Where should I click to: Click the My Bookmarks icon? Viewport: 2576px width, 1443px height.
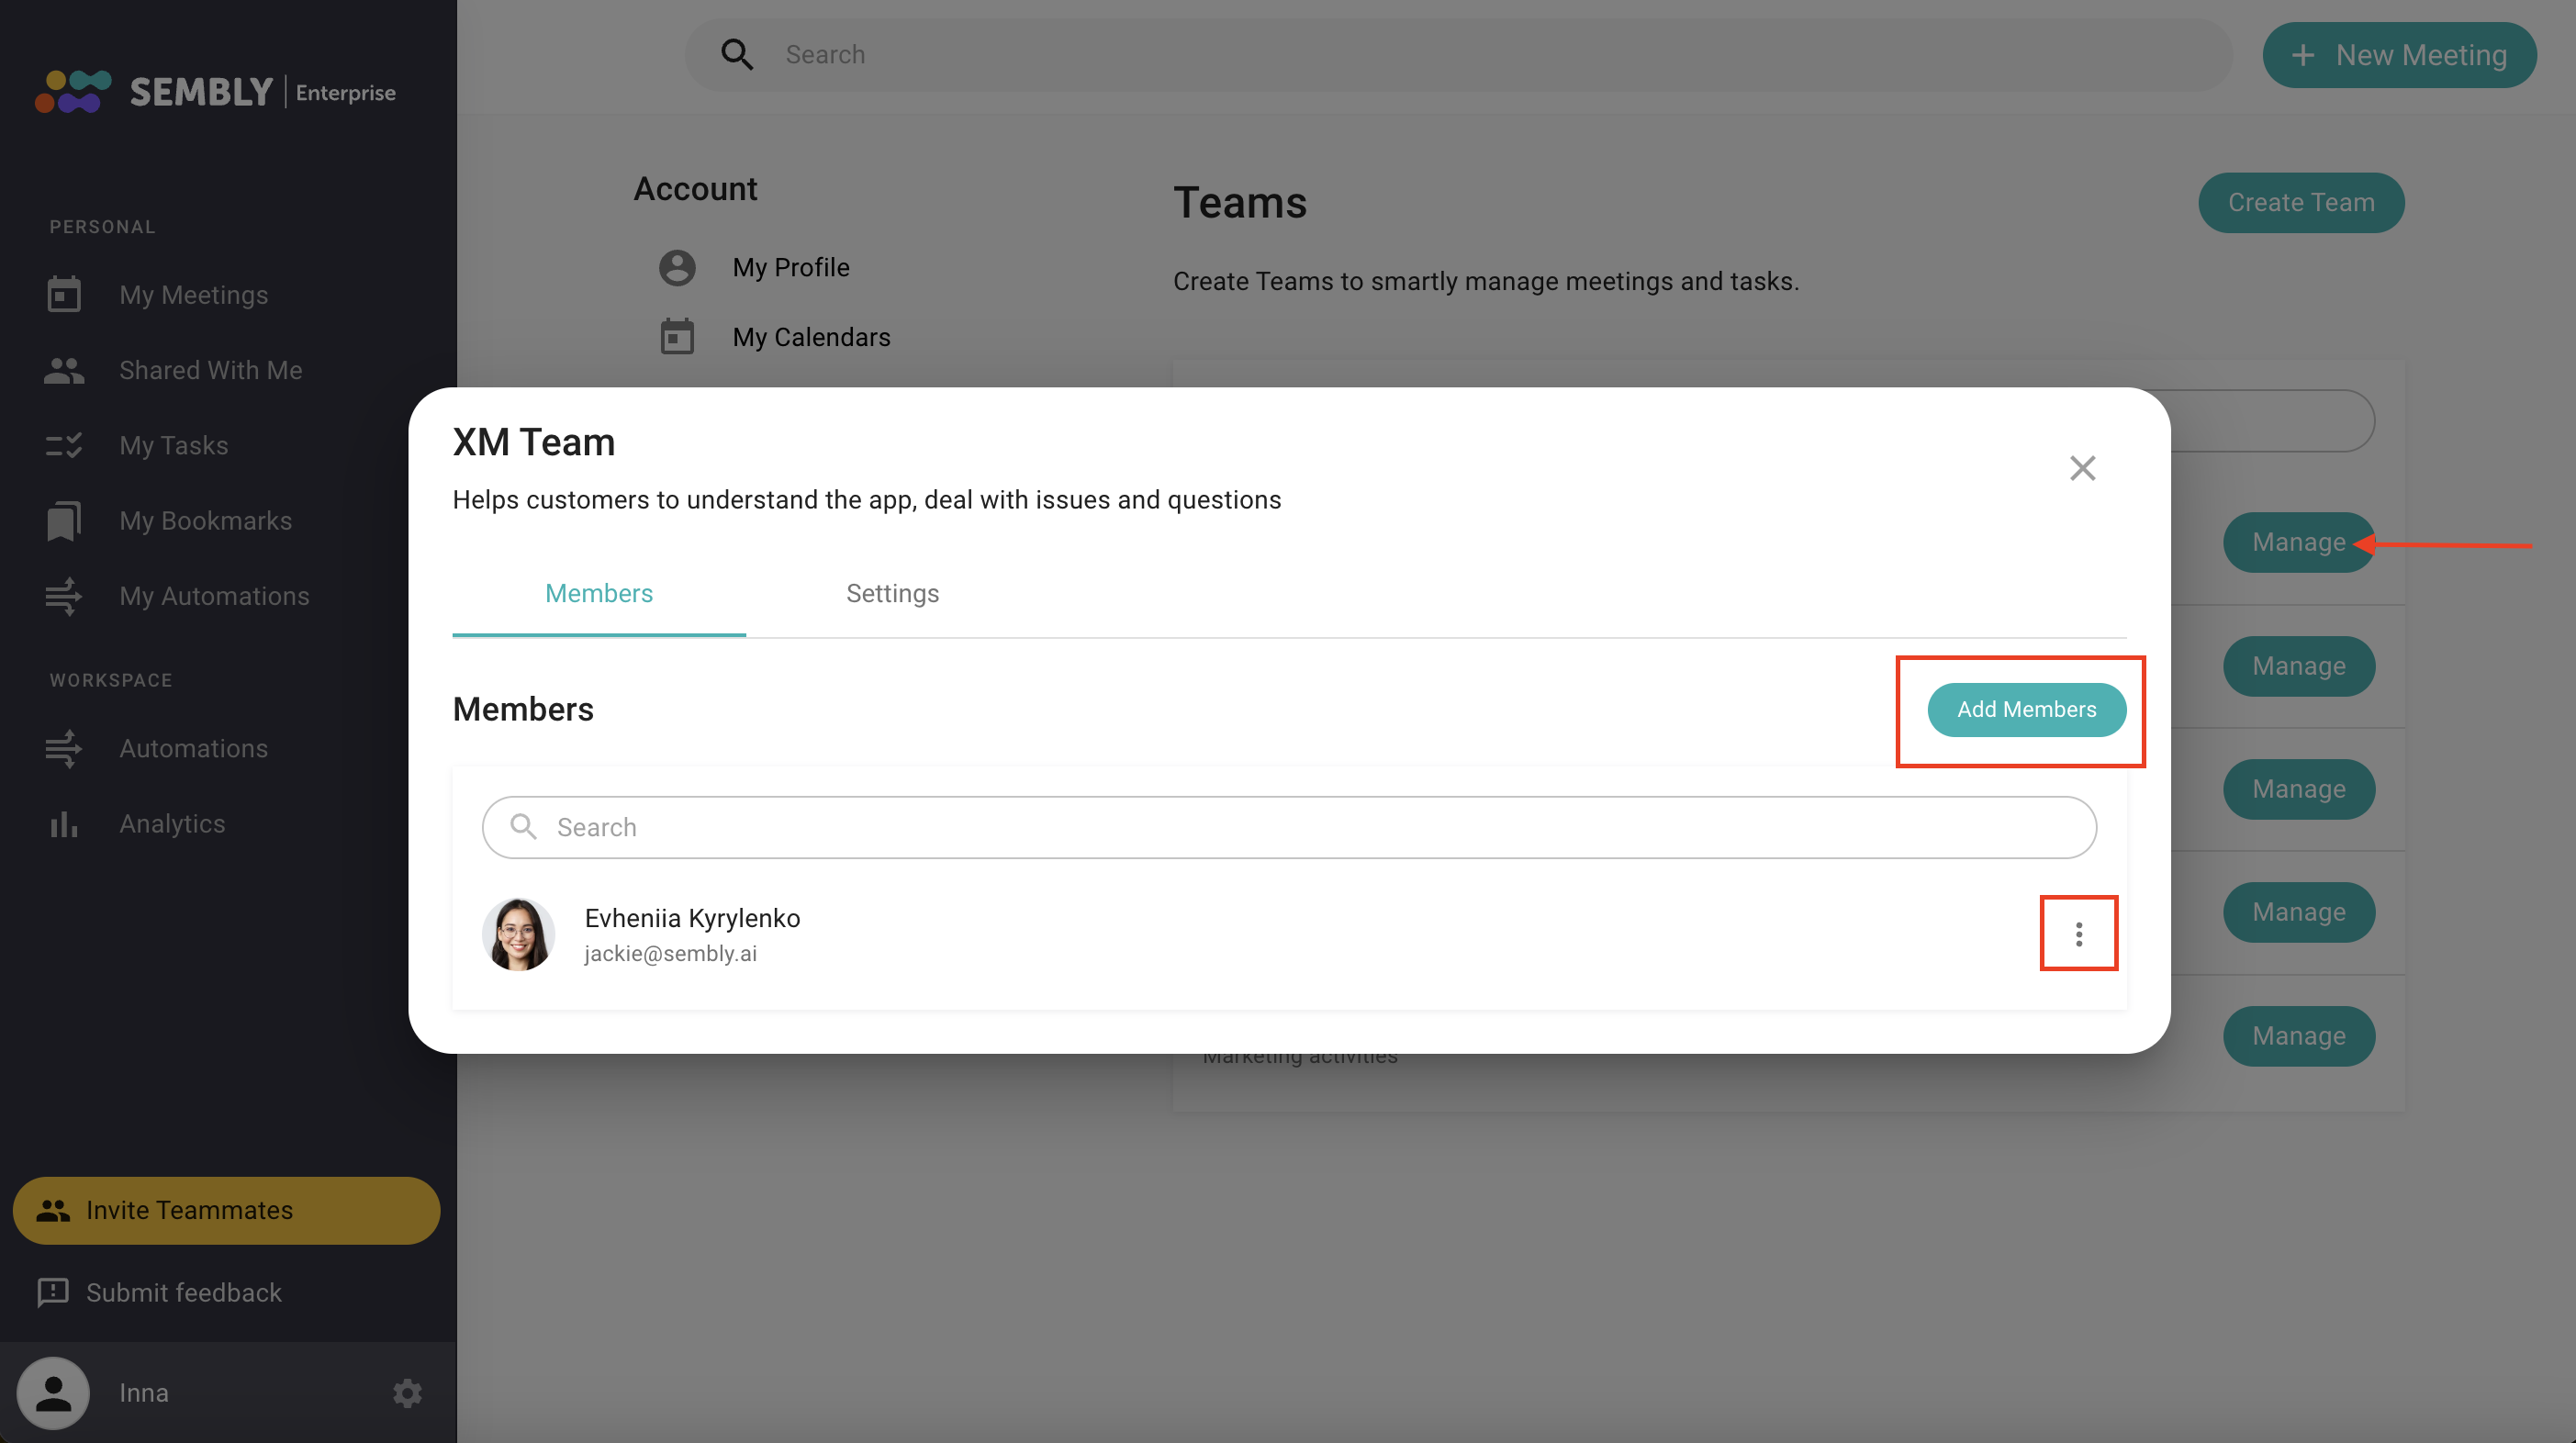pos(64,521)
